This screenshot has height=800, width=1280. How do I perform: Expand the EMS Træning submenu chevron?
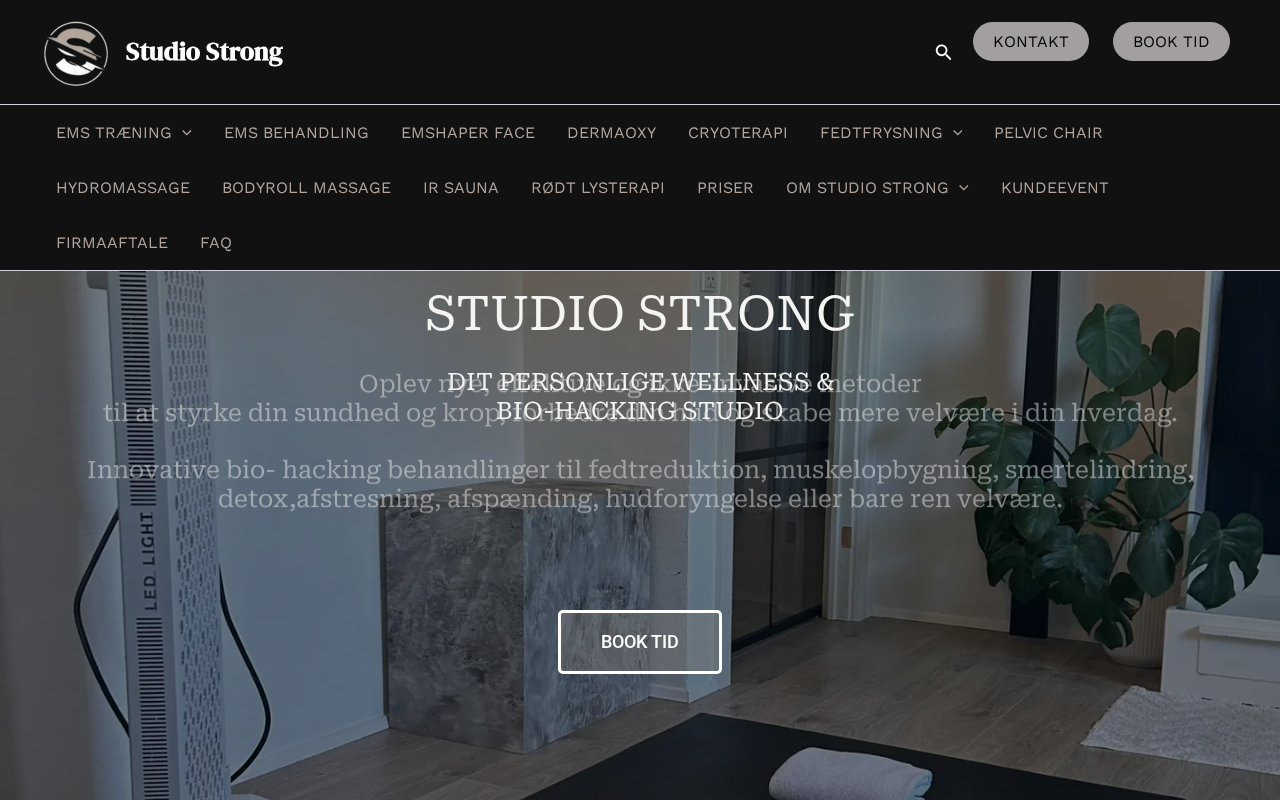point(187,133)
